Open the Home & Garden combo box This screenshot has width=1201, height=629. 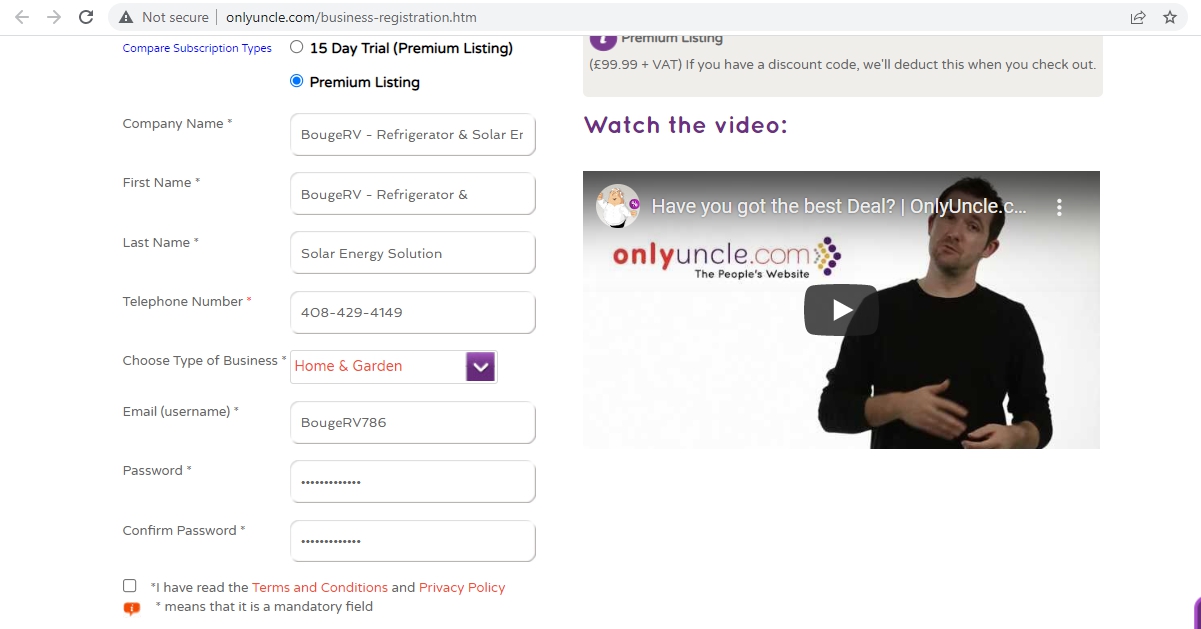[x=393, y=367]
